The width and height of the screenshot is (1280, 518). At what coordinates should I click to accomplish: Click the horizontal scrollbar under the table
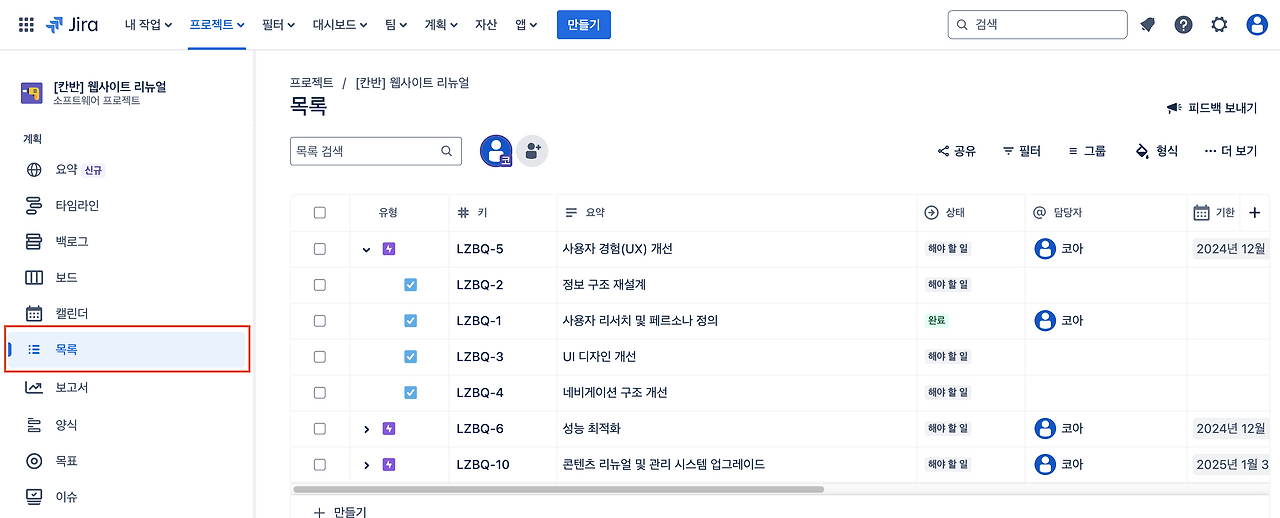click(558, 490)
